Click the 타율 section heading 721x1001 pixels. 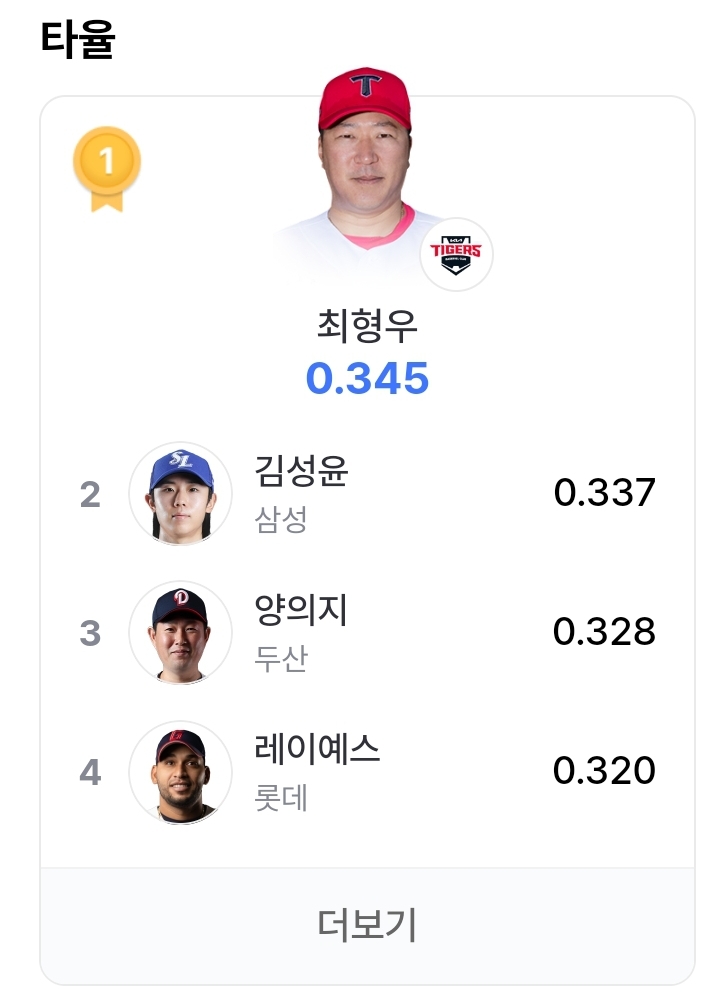click(78, 40)
